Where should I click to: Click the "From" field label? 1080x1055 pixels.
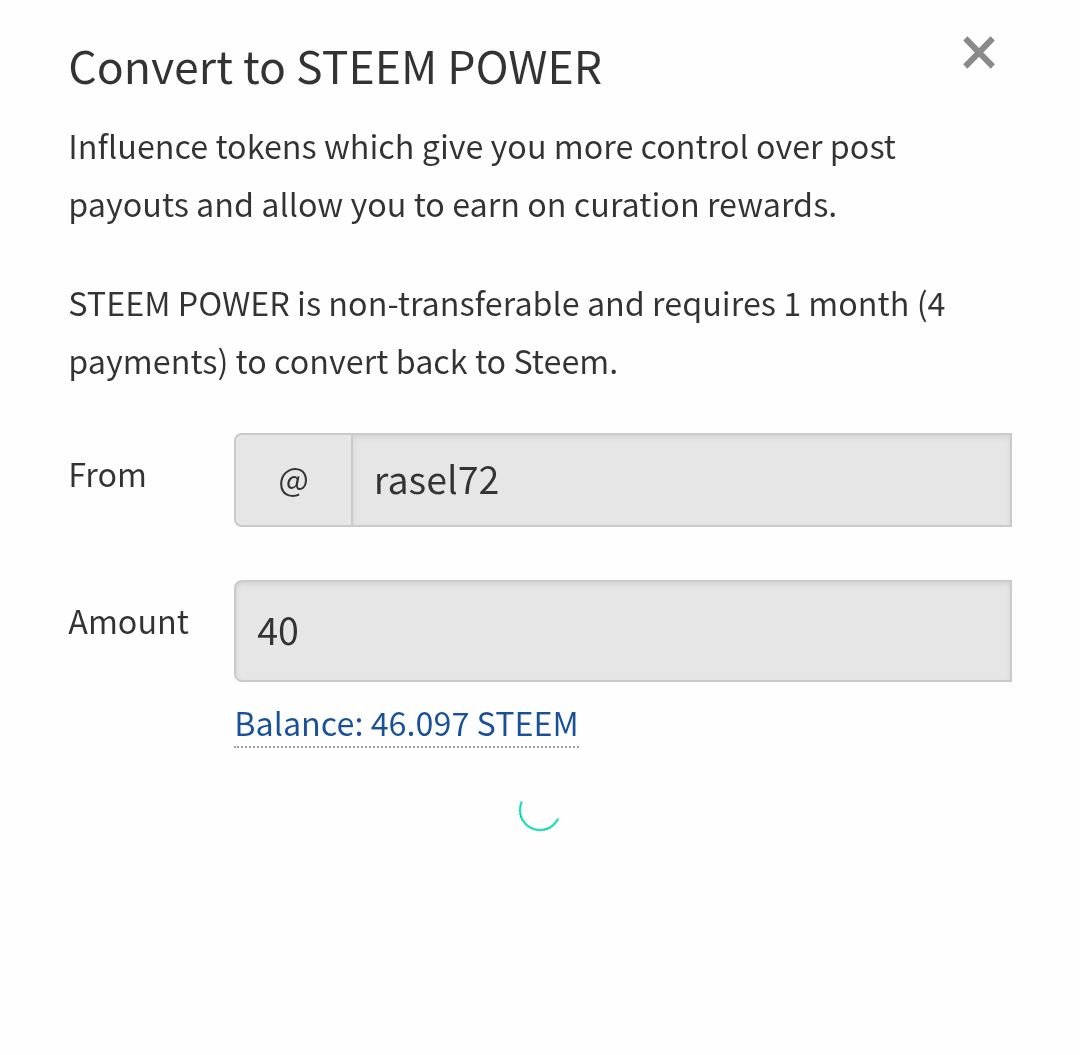pyautogui.click(x=107, y=476)
